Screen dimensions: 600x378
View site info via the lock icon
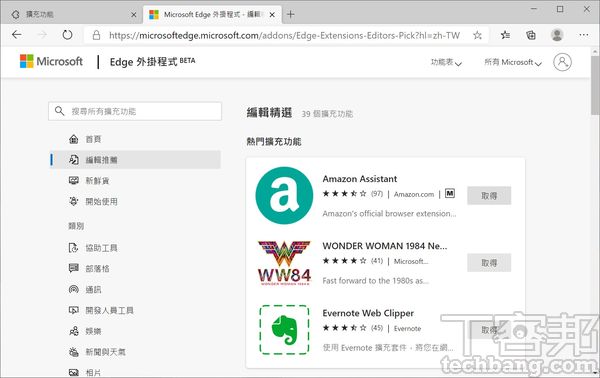(96, 36)
